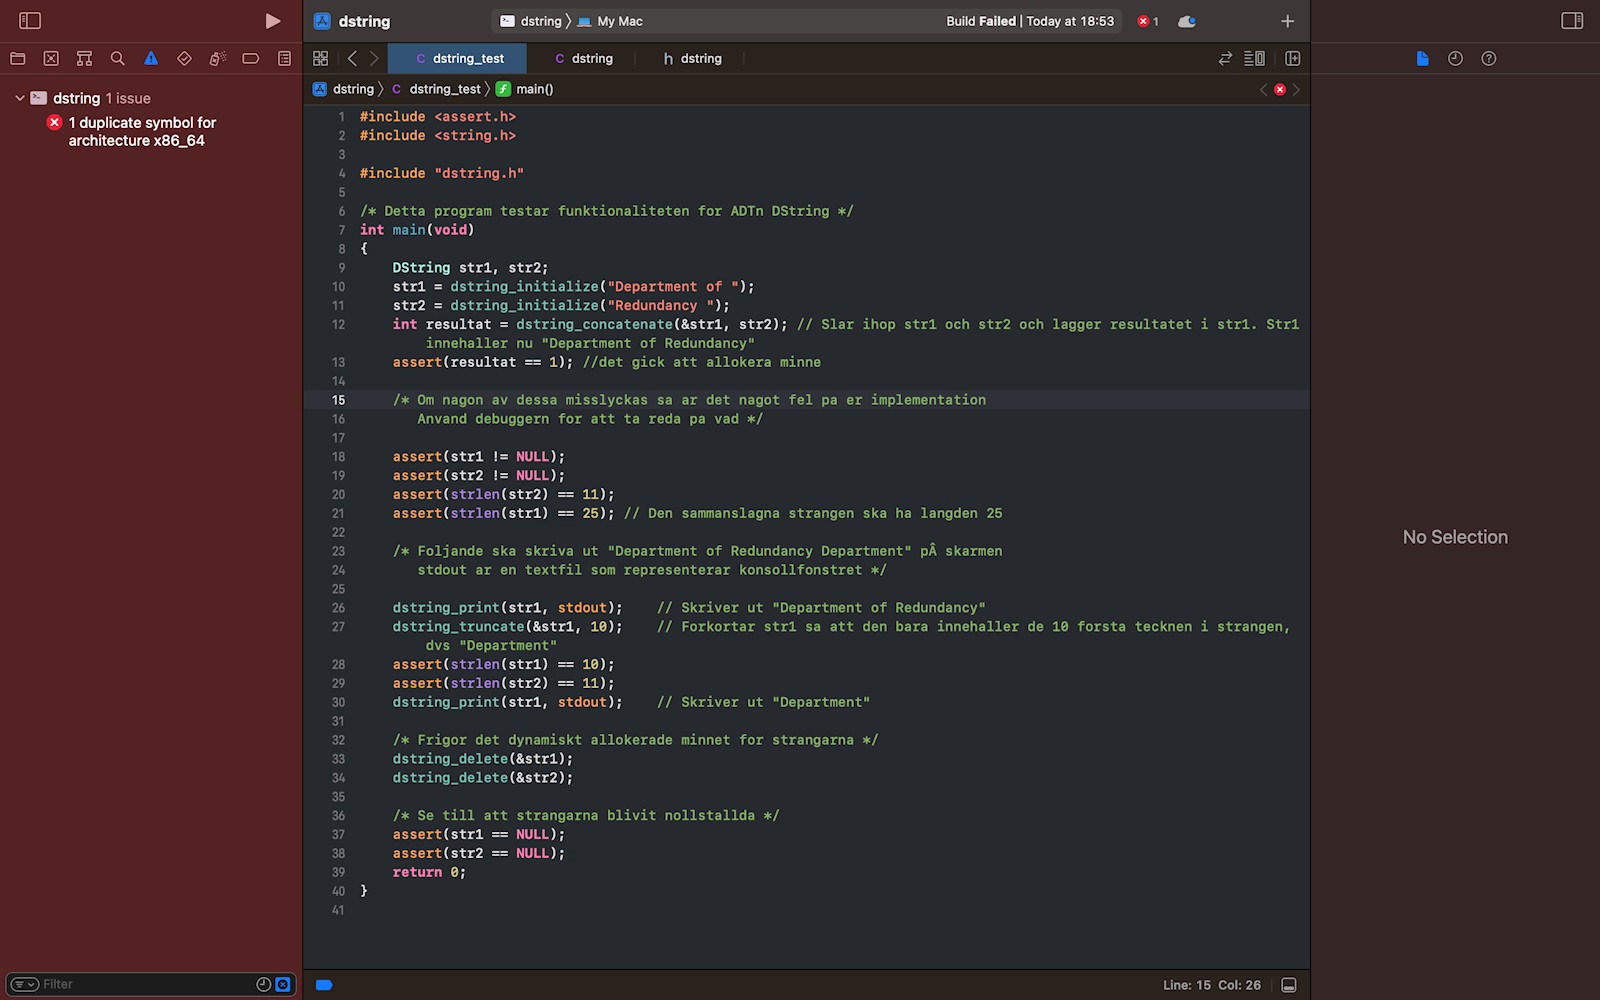Switch to the dstring C source tab
The height and width of the screenshot is (1000, 1600).
[x=584, y=59]
